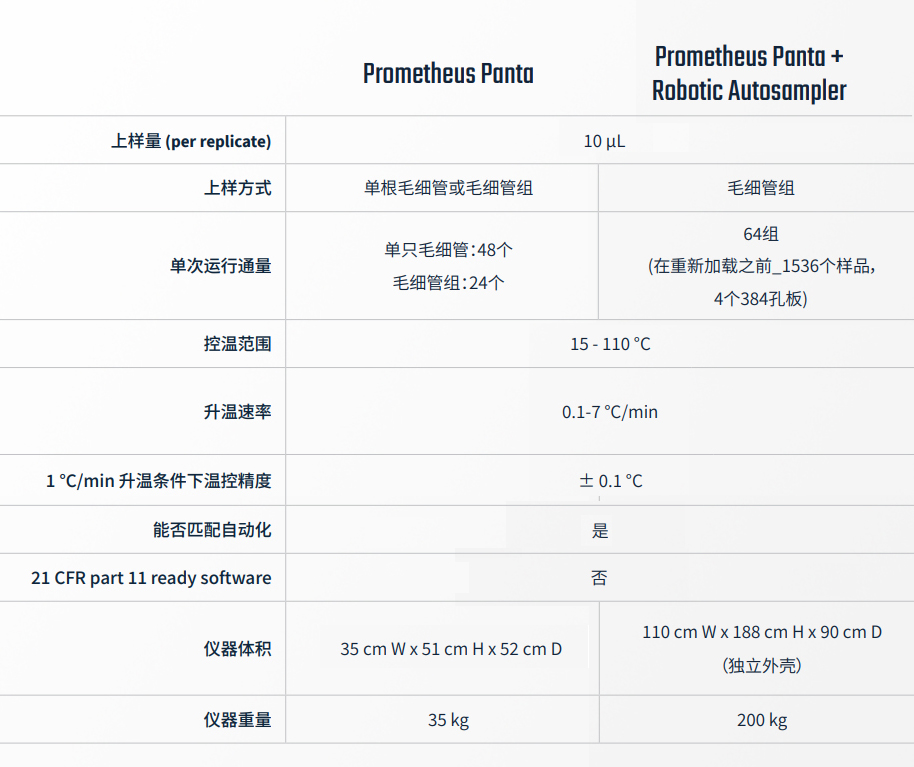Click the 上样方式 row label

237,188
